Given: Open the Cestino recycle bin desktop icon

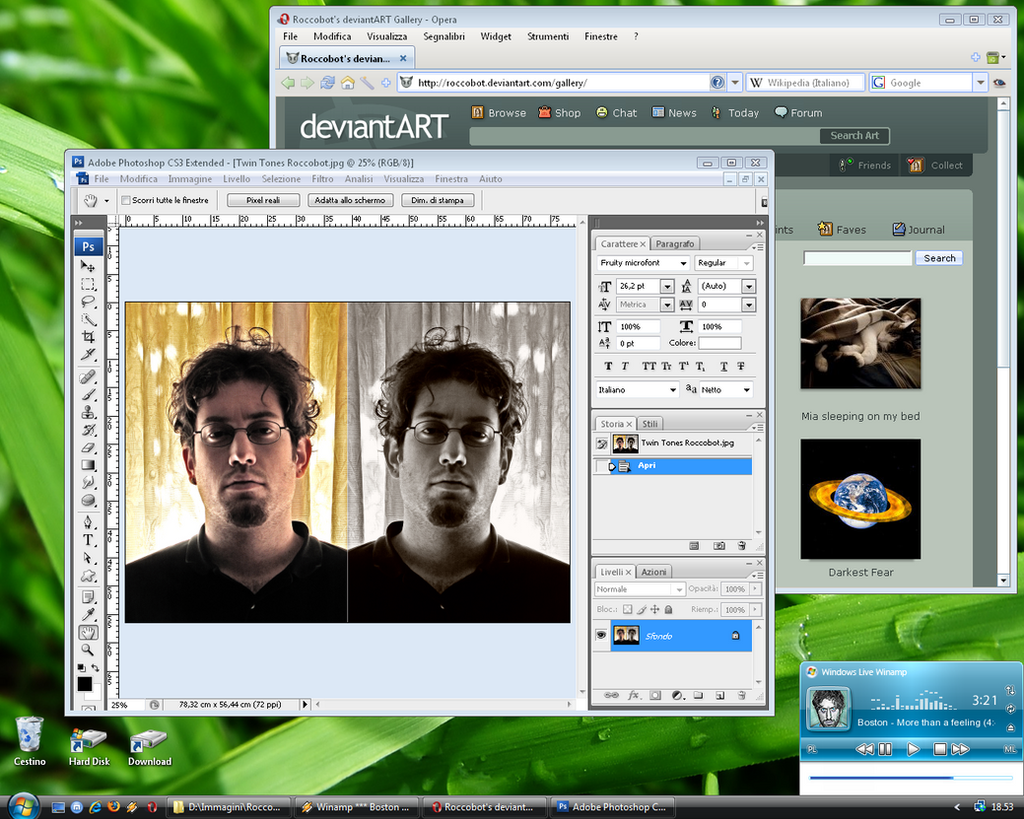Looking at the screenshot, I should point(29,741).
